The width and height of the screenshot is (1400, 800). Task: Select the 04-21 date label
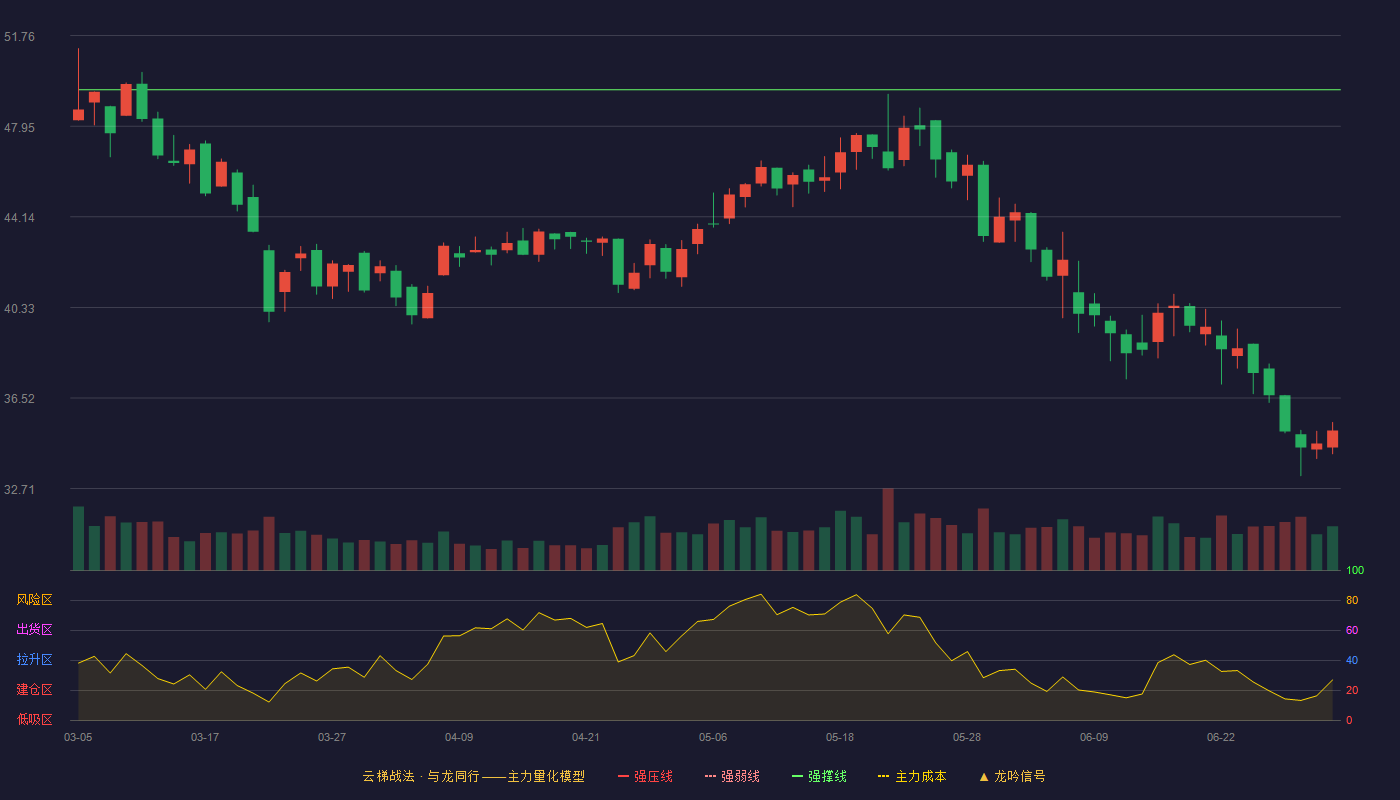pos(586,737)
